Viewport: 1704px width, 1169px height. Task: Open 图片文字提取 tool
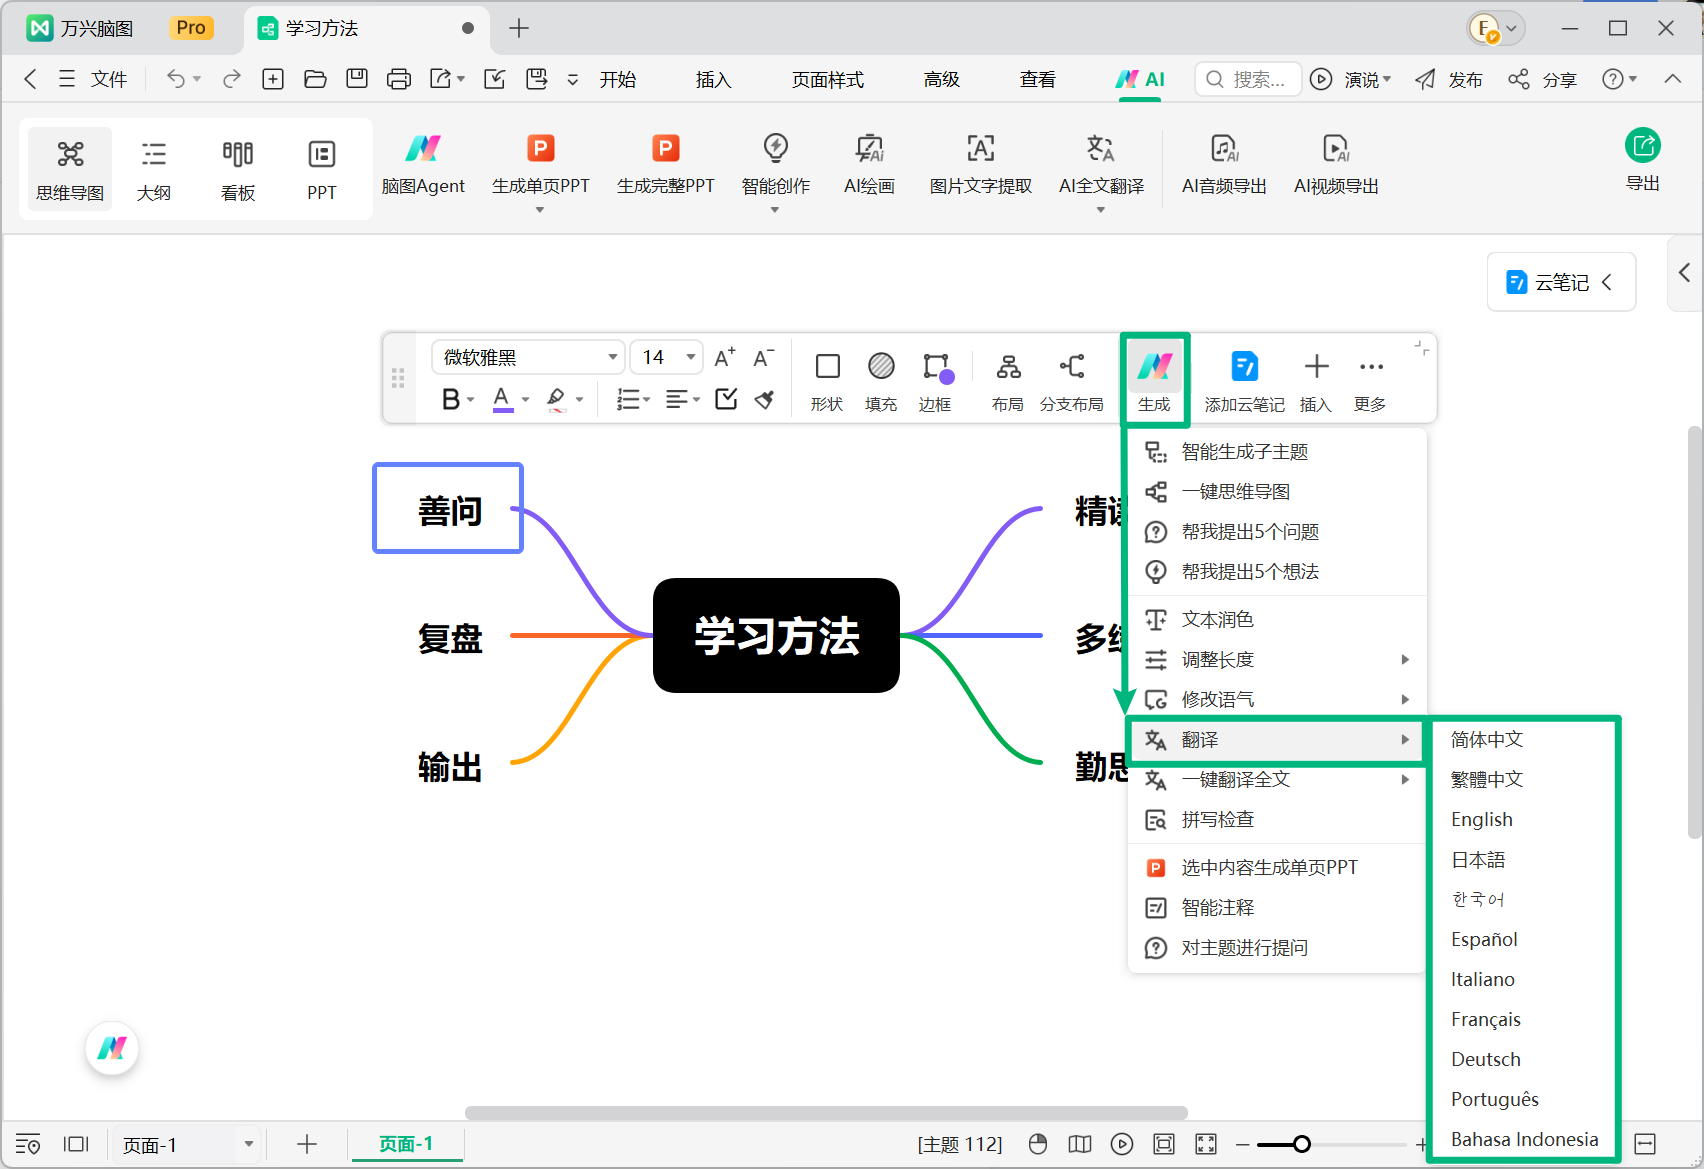pos(980,166)
